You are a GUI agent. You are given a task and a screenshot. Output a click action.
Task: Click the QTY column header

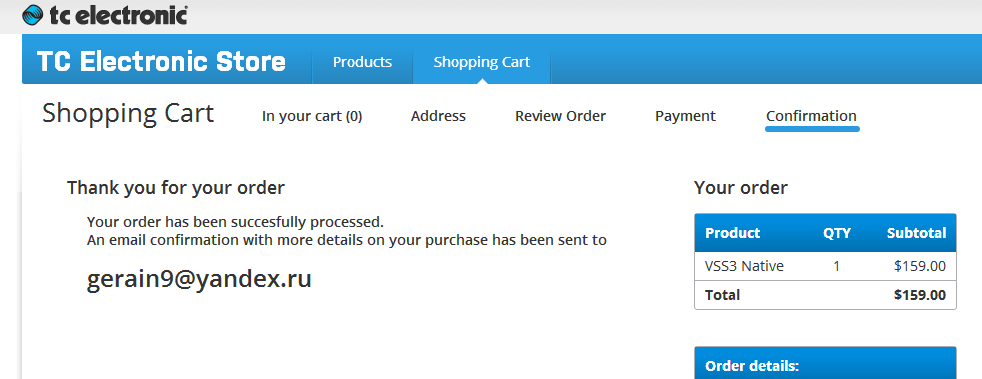point(837,233)
